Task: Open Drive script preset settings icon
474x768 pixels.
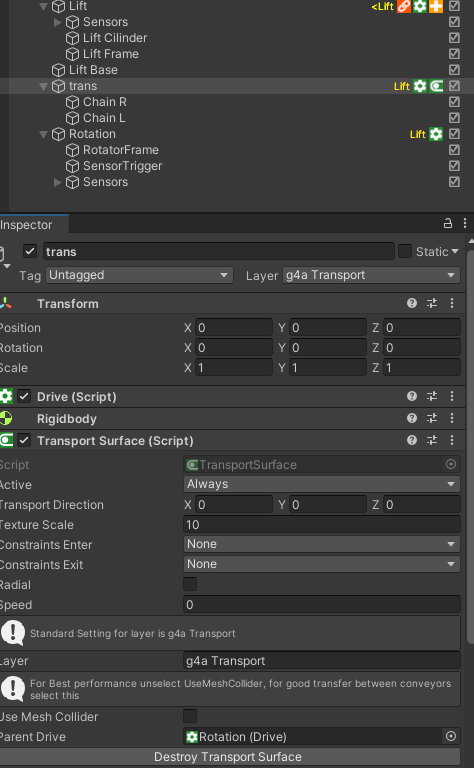Action: pos(432,396)
